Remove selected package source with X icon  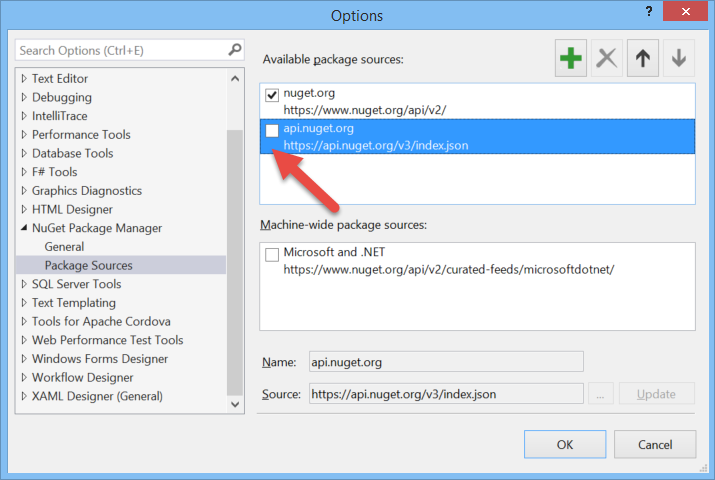pos(606,58)
